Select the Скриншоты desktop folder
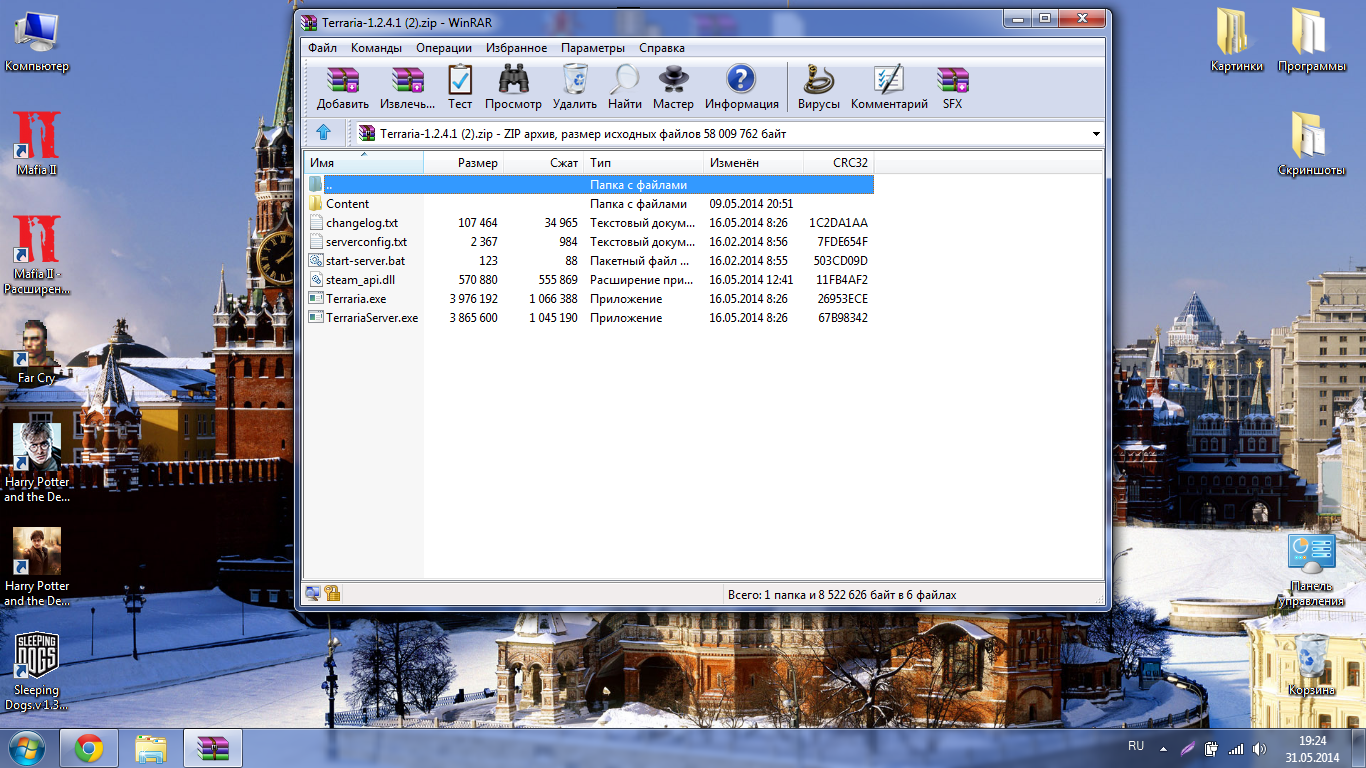The image size is (1366, 768). 1311,144
